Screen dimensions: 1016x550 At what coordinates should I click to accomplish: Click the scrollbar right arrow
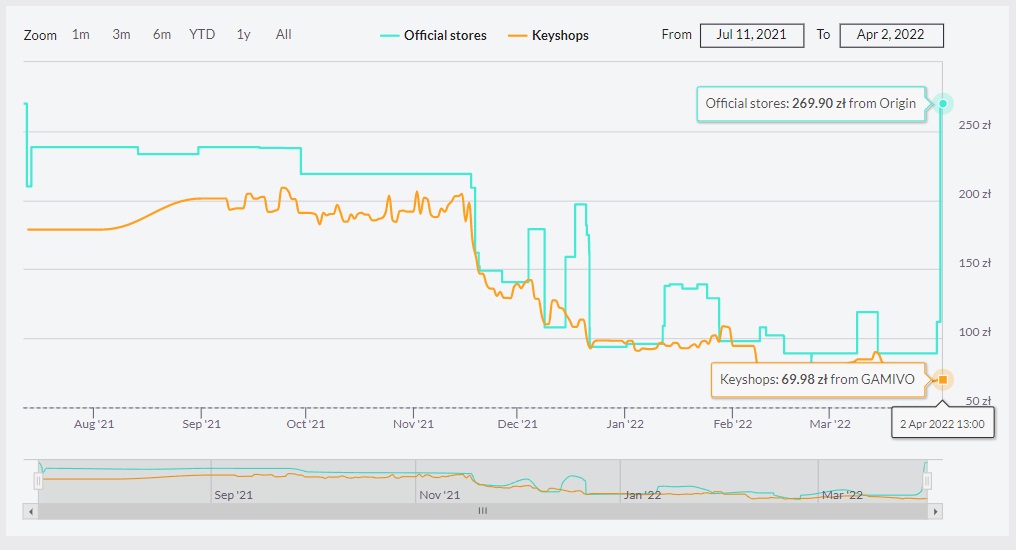(x=936, y=510)
